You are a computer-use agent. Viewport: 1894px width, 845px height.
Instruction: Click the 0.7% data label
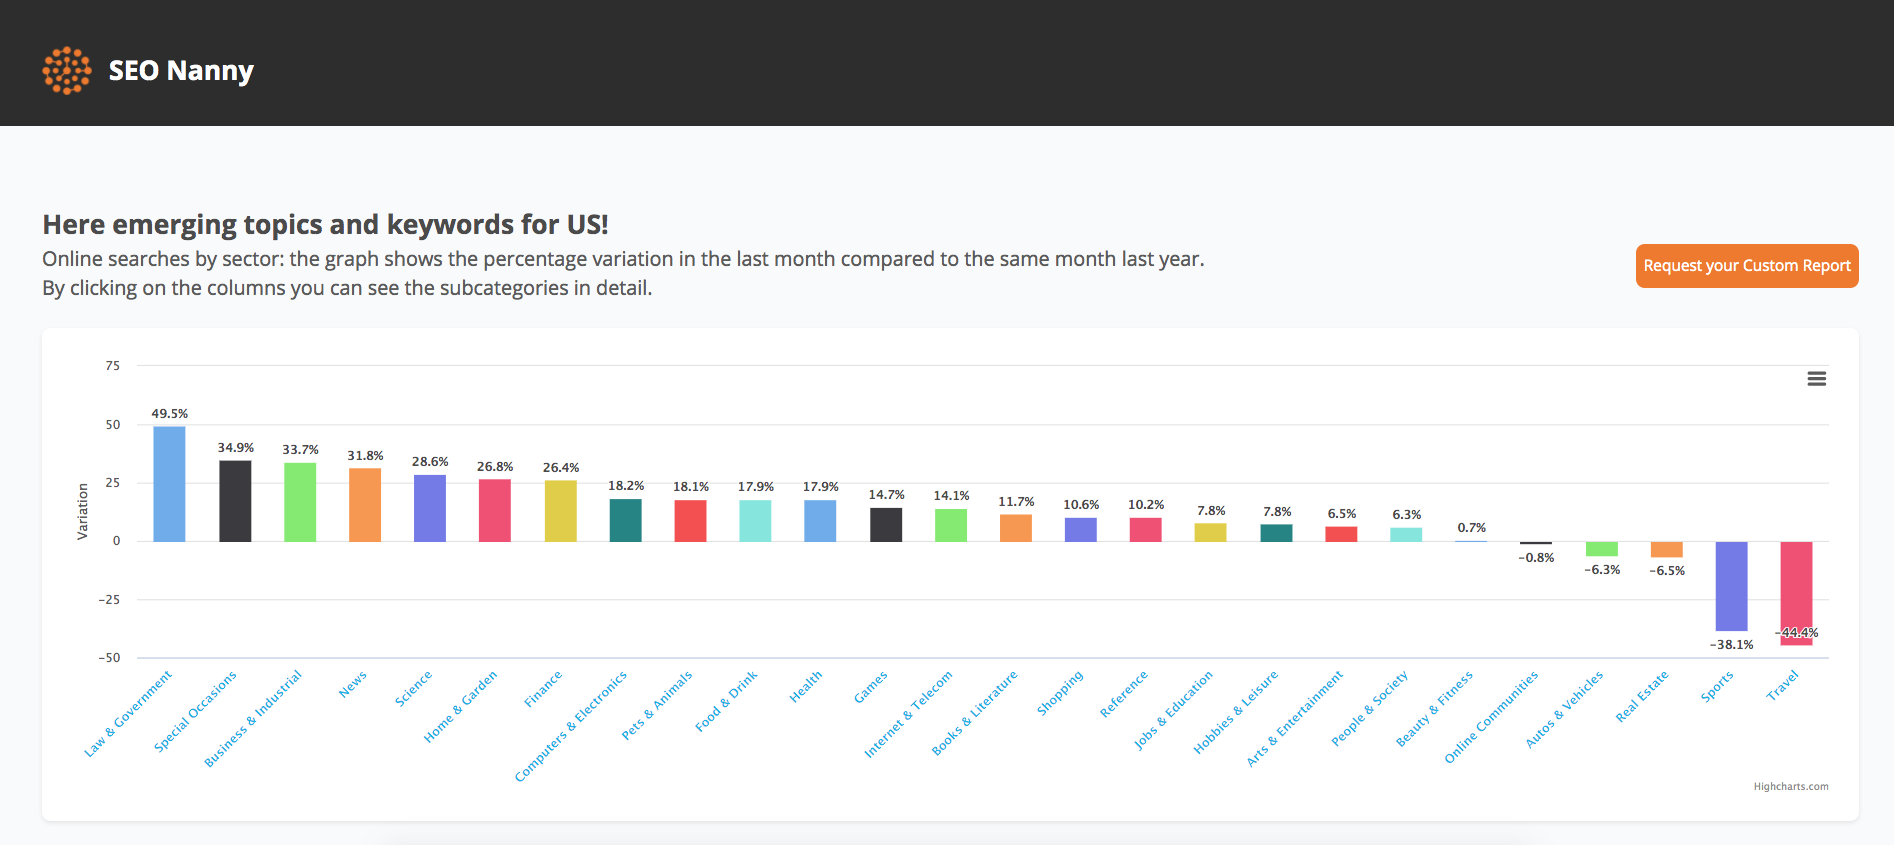point(1471,528)
